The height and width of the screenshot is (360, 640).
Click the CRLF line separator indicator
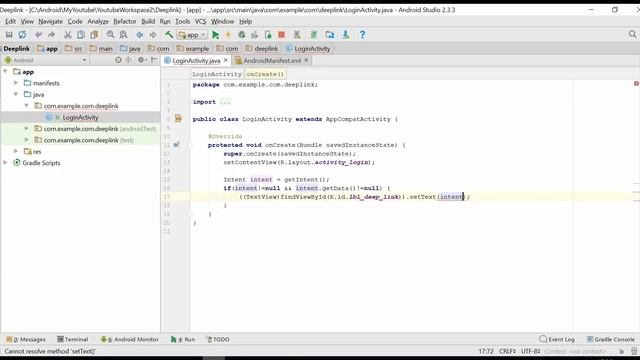click(507, 351)
